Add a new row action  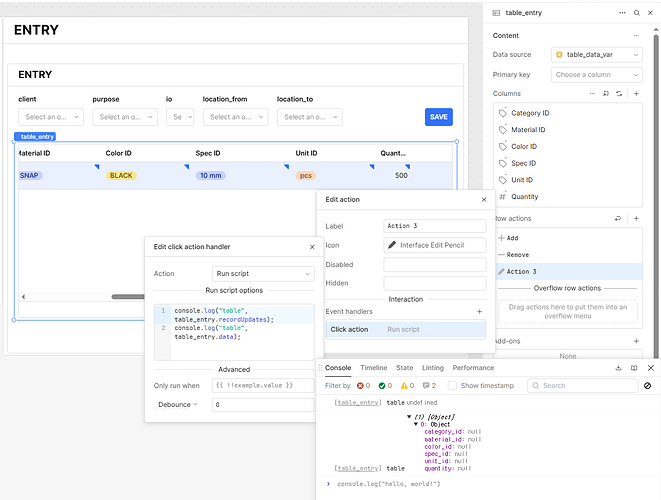[x=636, y=217]
